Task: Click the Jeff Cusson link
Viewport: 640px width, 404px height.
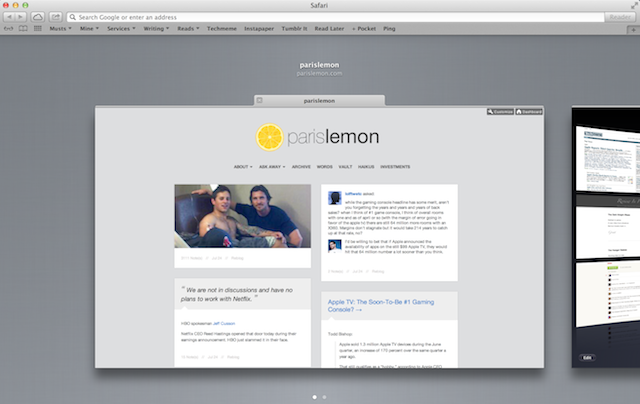Action: (x=224, y=324)
